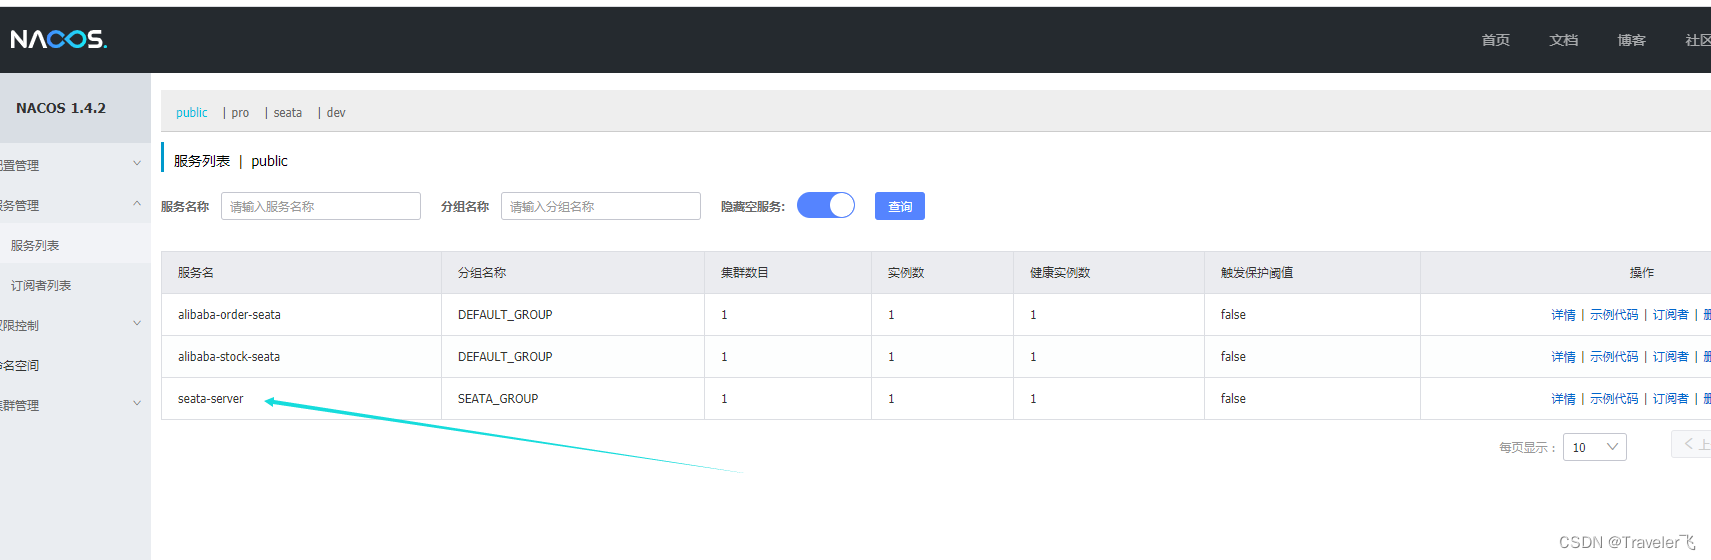The image size is (1711, 560).
Task: Click the alibaba-order-seata service name
Action: pos(229,314)
